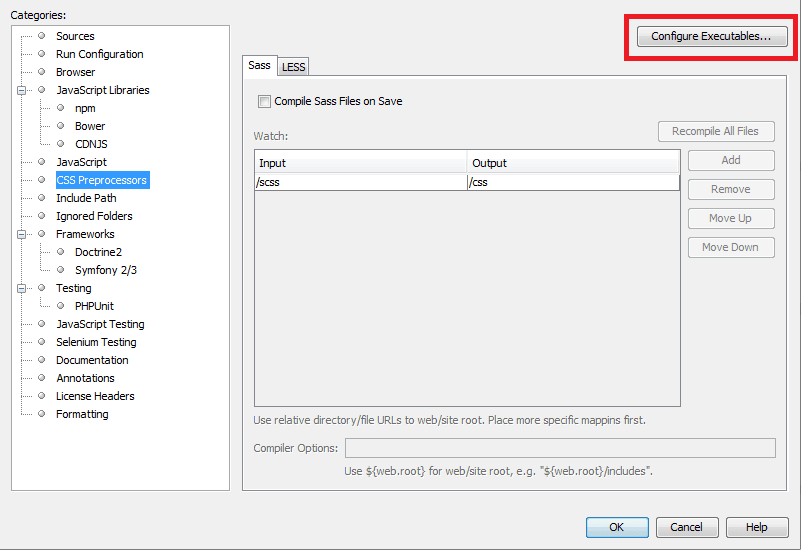Click bullet icon beside Formatting
This screenshot has width=801, height=550.
pos(42,414)
